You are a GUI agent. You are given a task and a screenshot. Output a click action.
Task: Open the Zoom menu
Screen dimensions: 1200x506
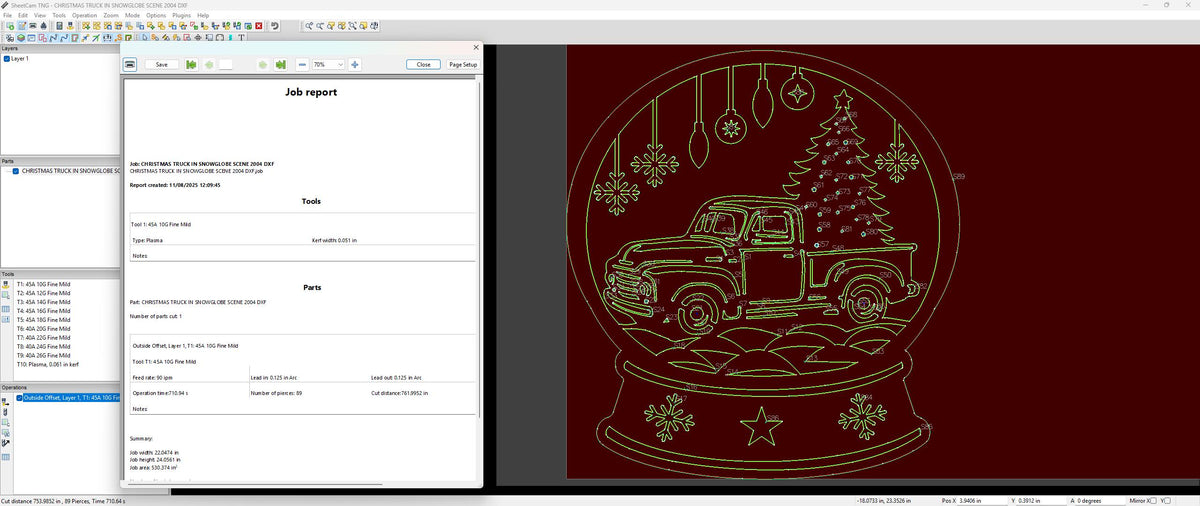(111, 16)
